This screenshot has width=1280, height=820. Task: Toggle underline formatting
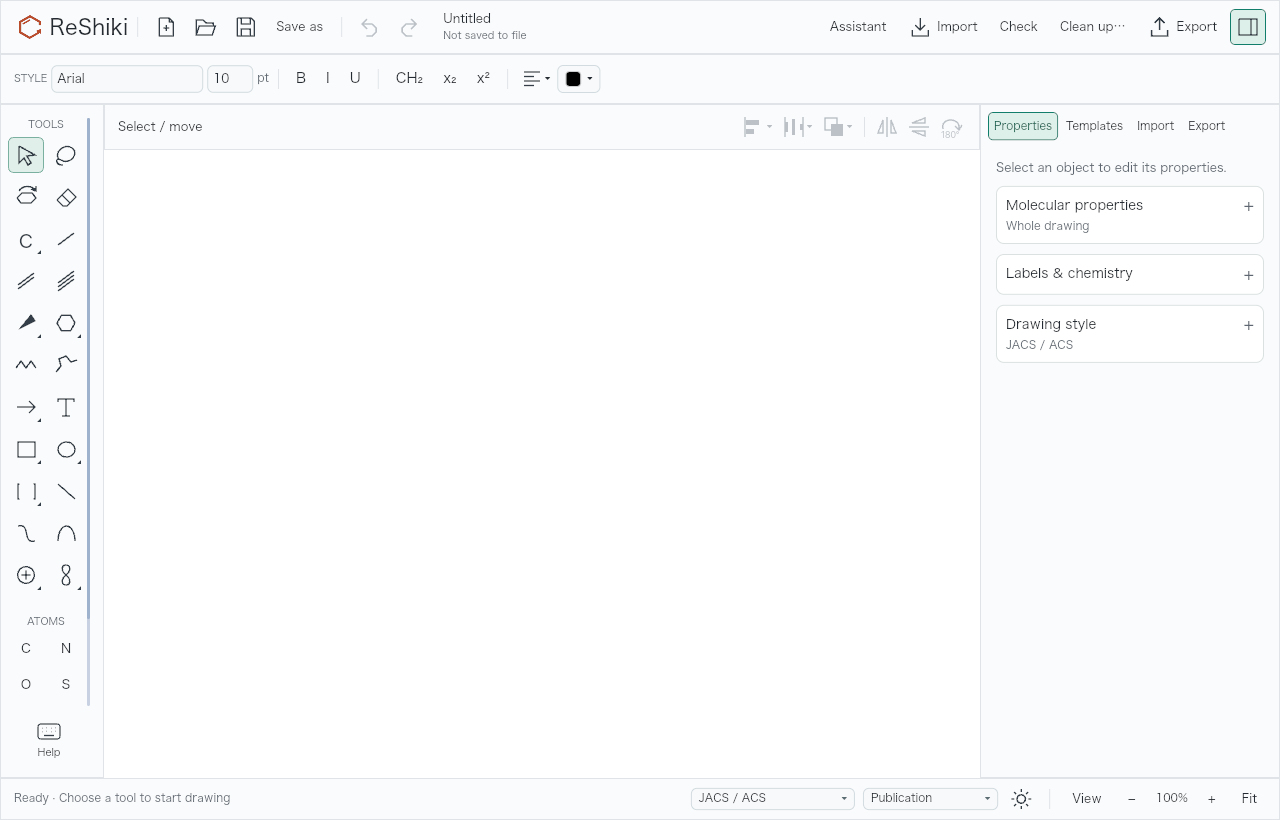coord(355,78)
